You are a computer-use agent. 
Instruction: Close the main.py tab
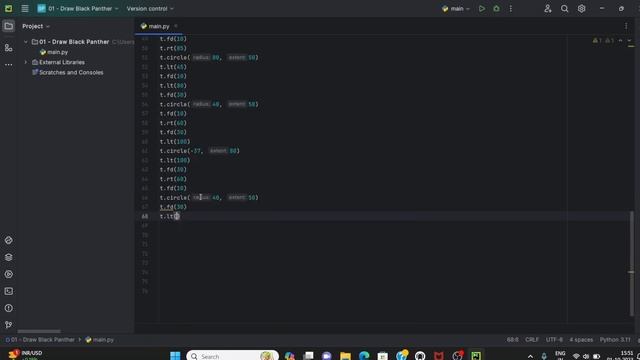pyautogui.click(x=176, y=26)
